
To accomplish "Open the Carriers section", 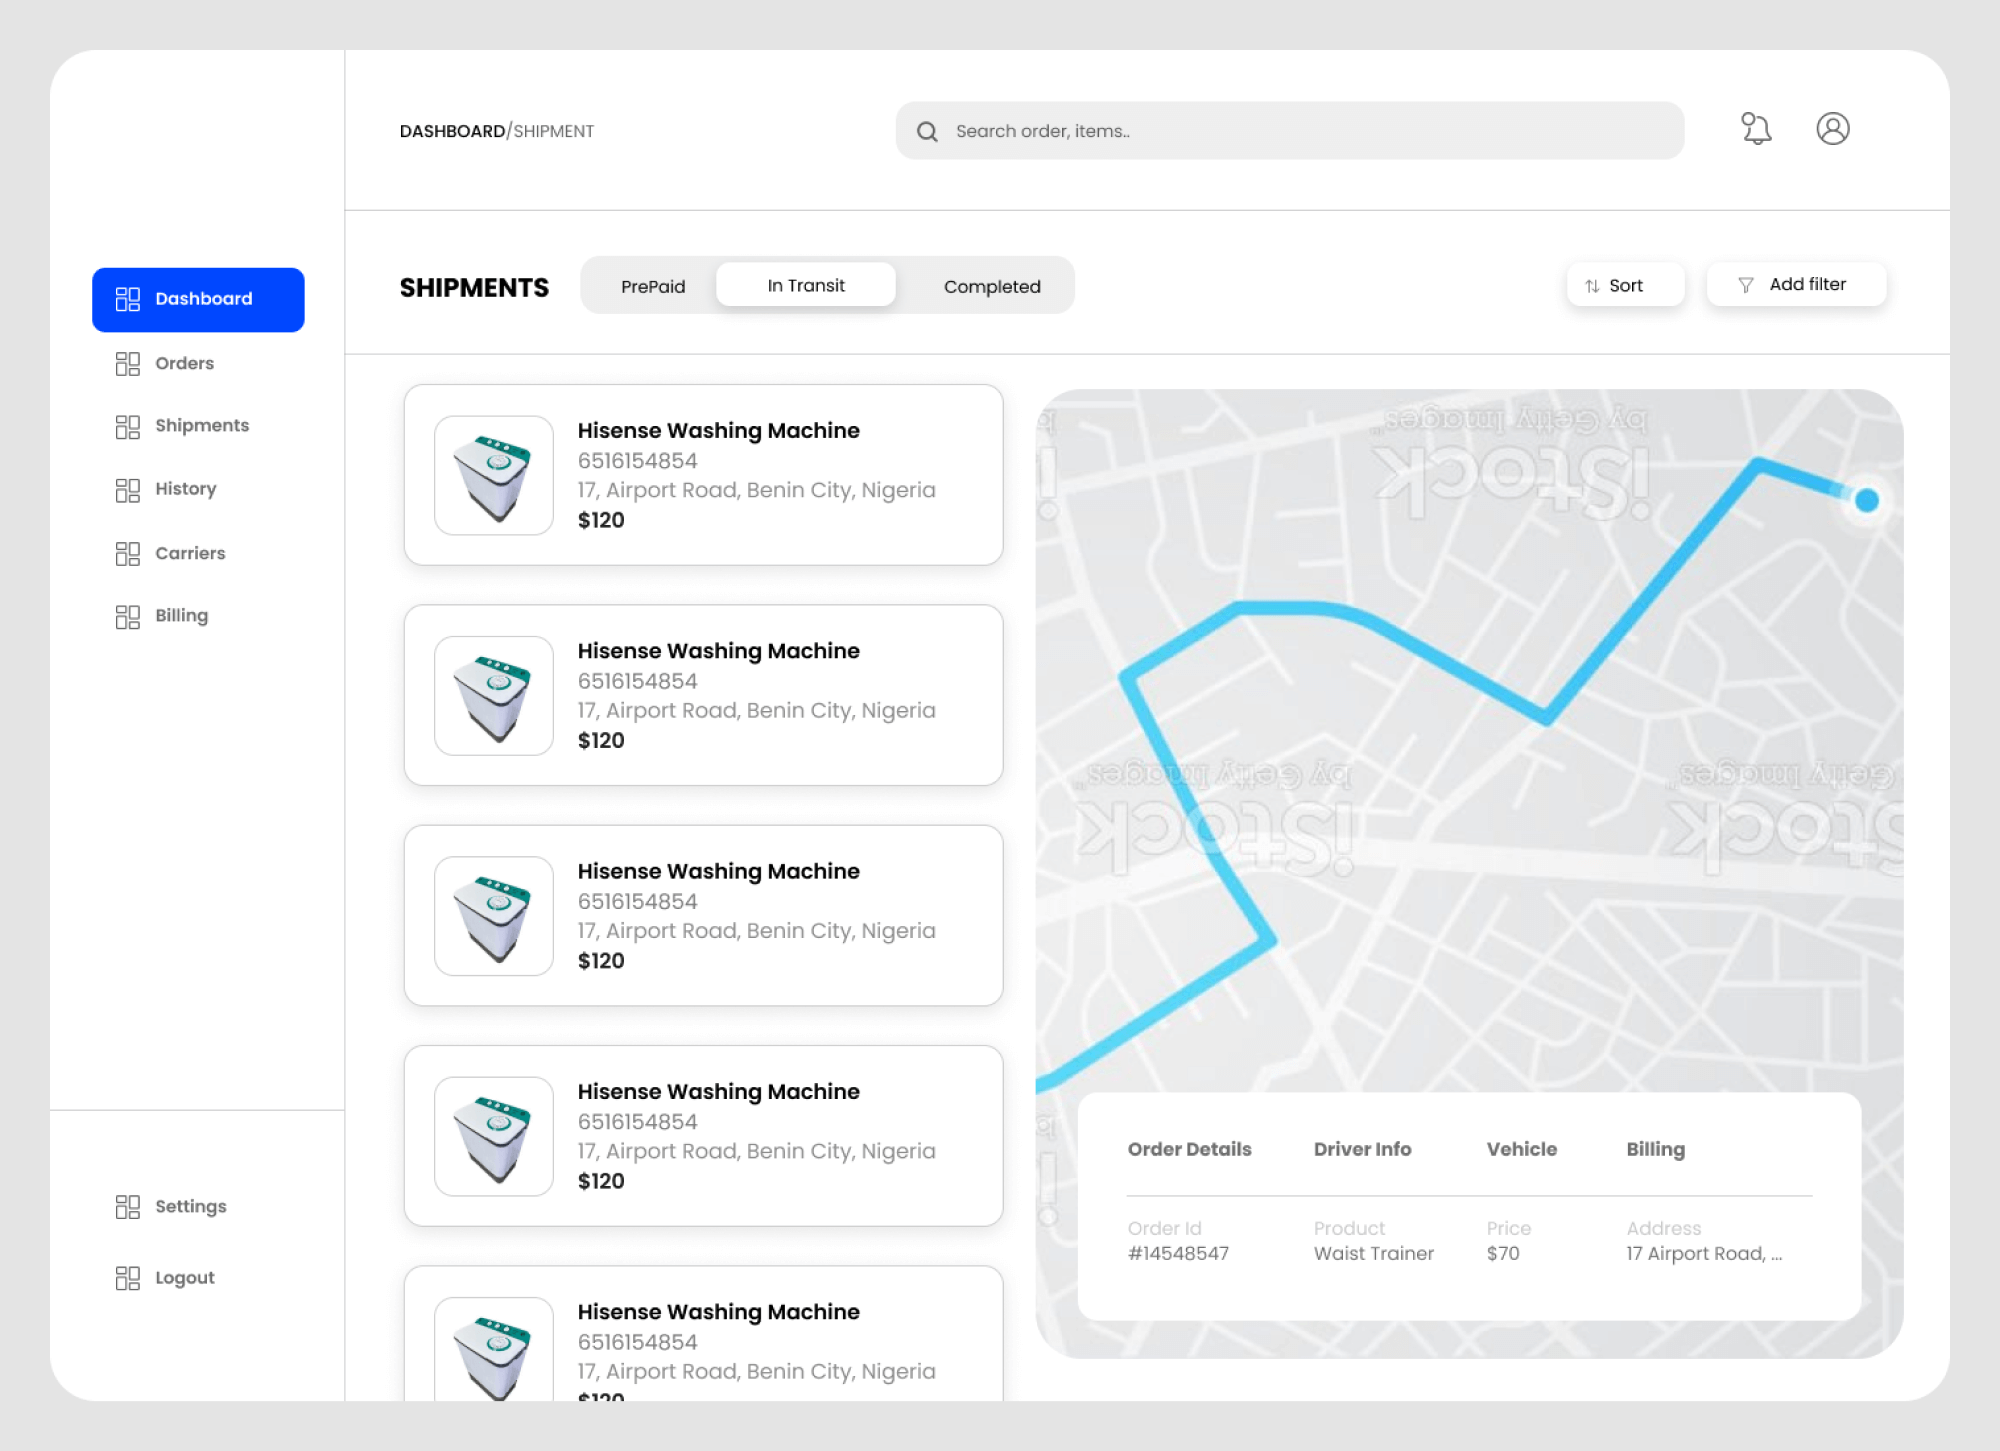I will tap(190, 553).
